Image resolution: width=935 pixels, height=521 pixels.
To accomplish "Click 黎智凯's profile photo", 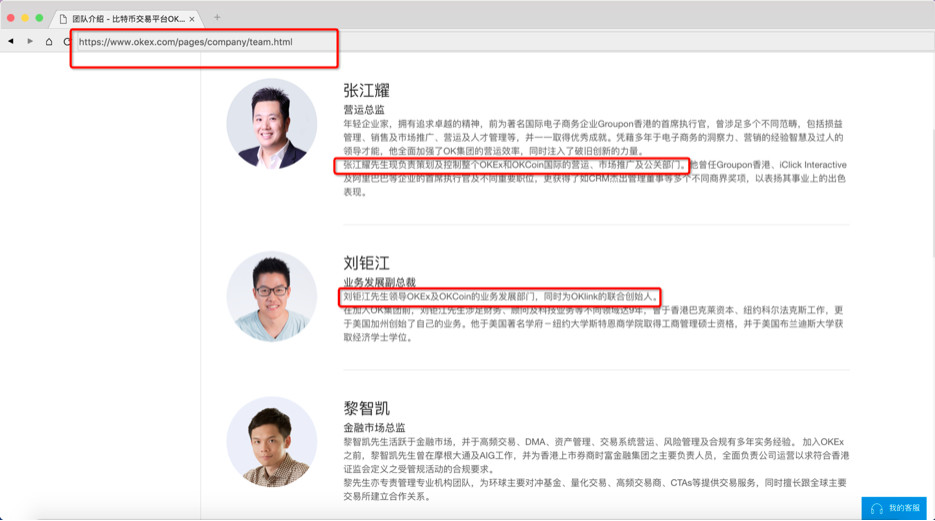I will (271, 442).
